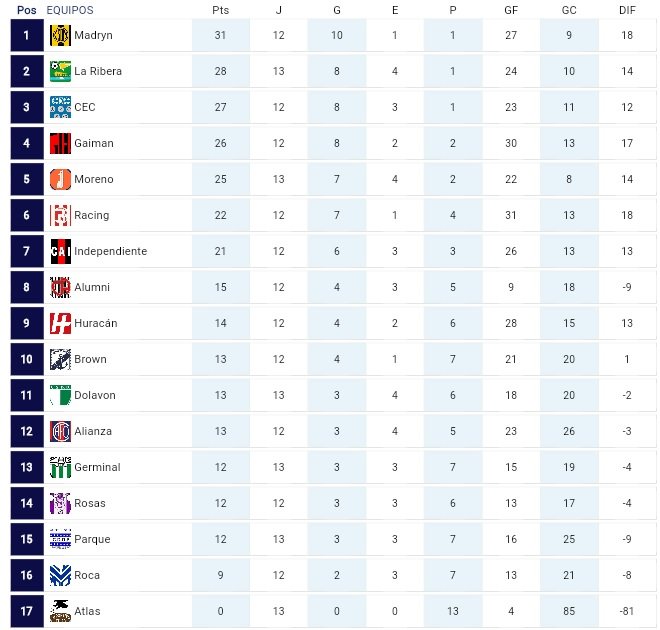Click position badge number 10
This screenshot has height=630, width=660.
click(x=27, y=359)
